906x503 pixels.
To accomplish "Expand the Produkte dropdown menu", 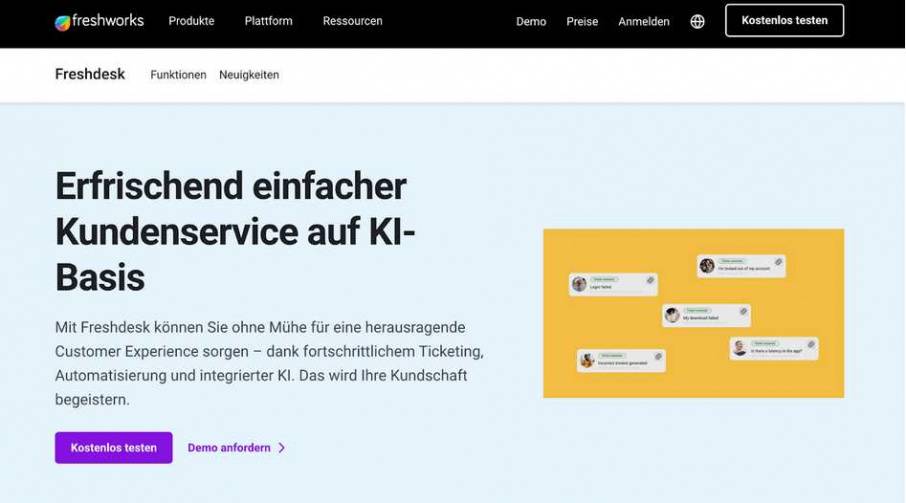I will pyautogui.click(x=191, y=21).
